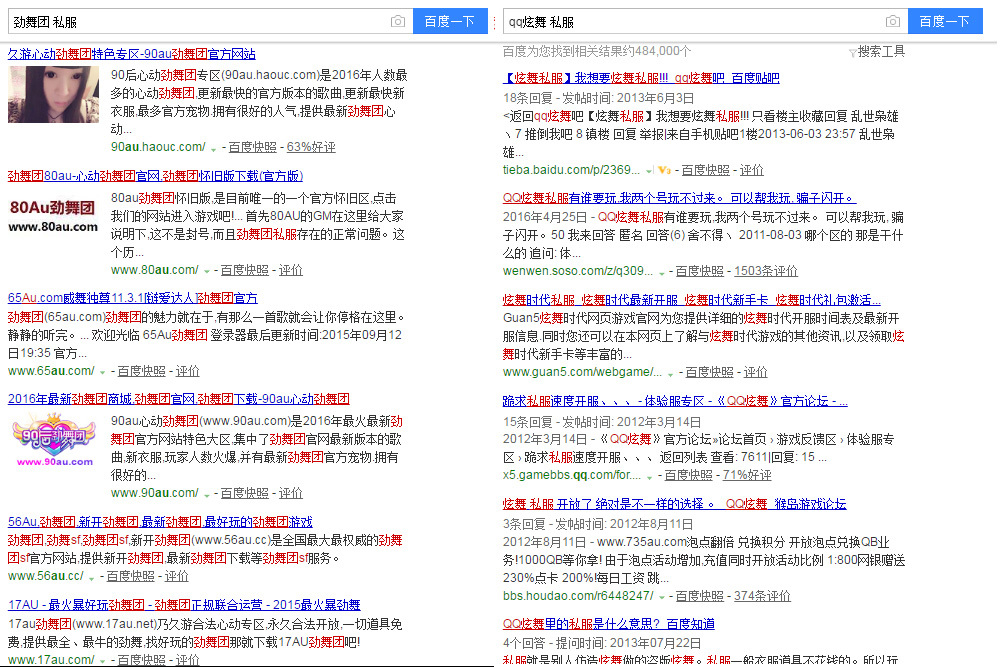Click 百度一下 button for qq炫舞 私服 search
Image resolution: width=1000 pixels, height=667 pixels.
pyautogui.click(x=945, y=21)
